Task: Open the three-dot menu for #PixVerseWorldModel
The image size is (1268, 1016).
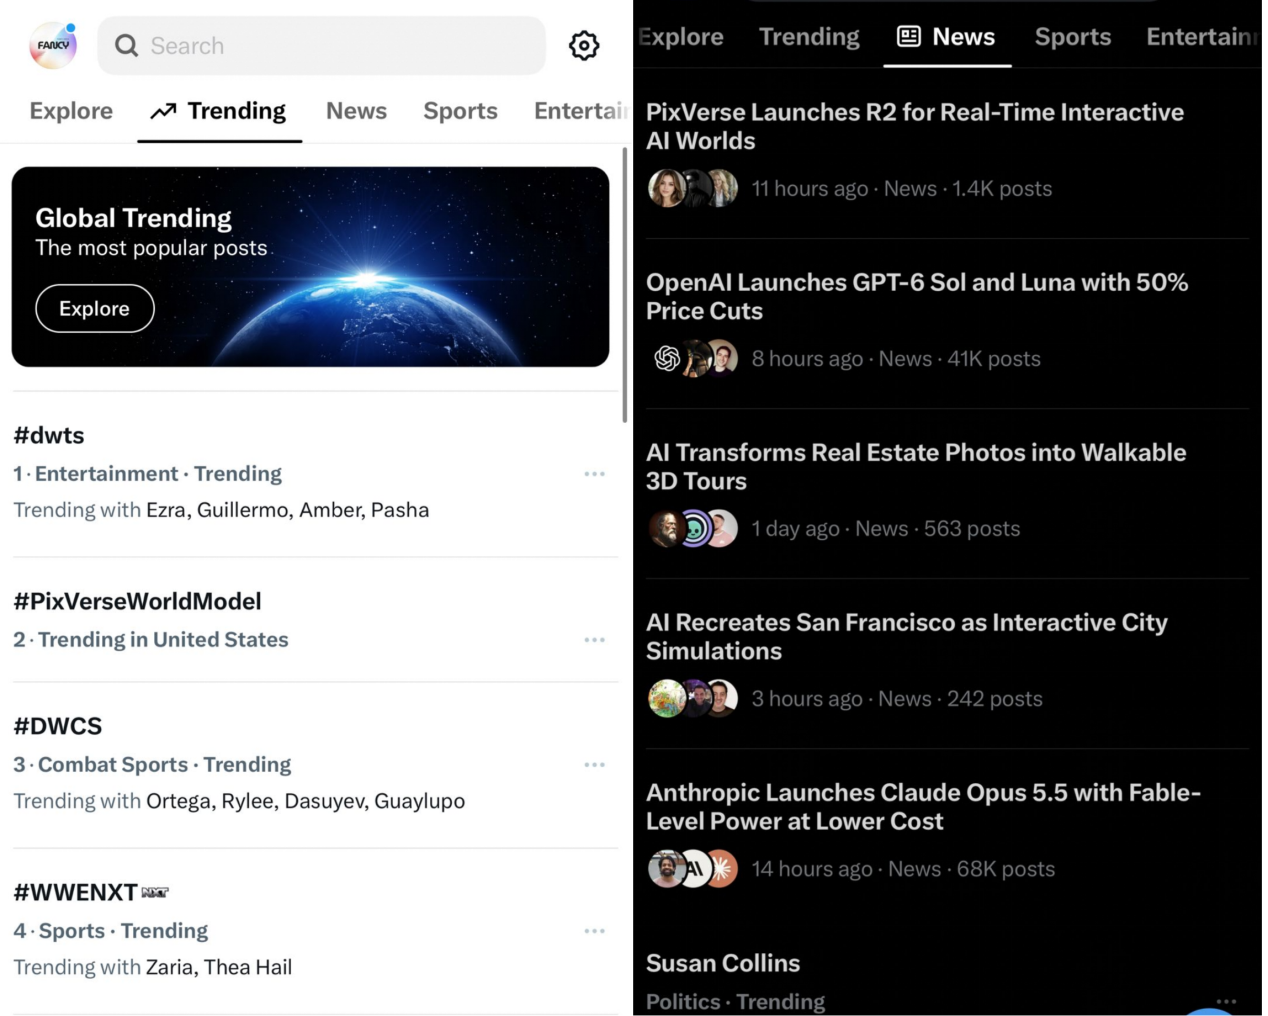Action: pos(595,640)
